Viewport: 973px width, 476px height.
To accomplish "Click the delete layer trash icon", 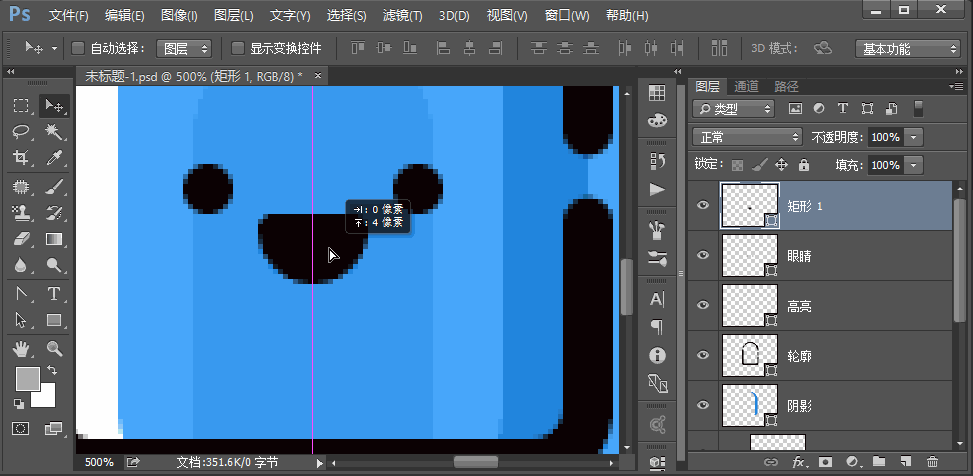I will (932, 462).
